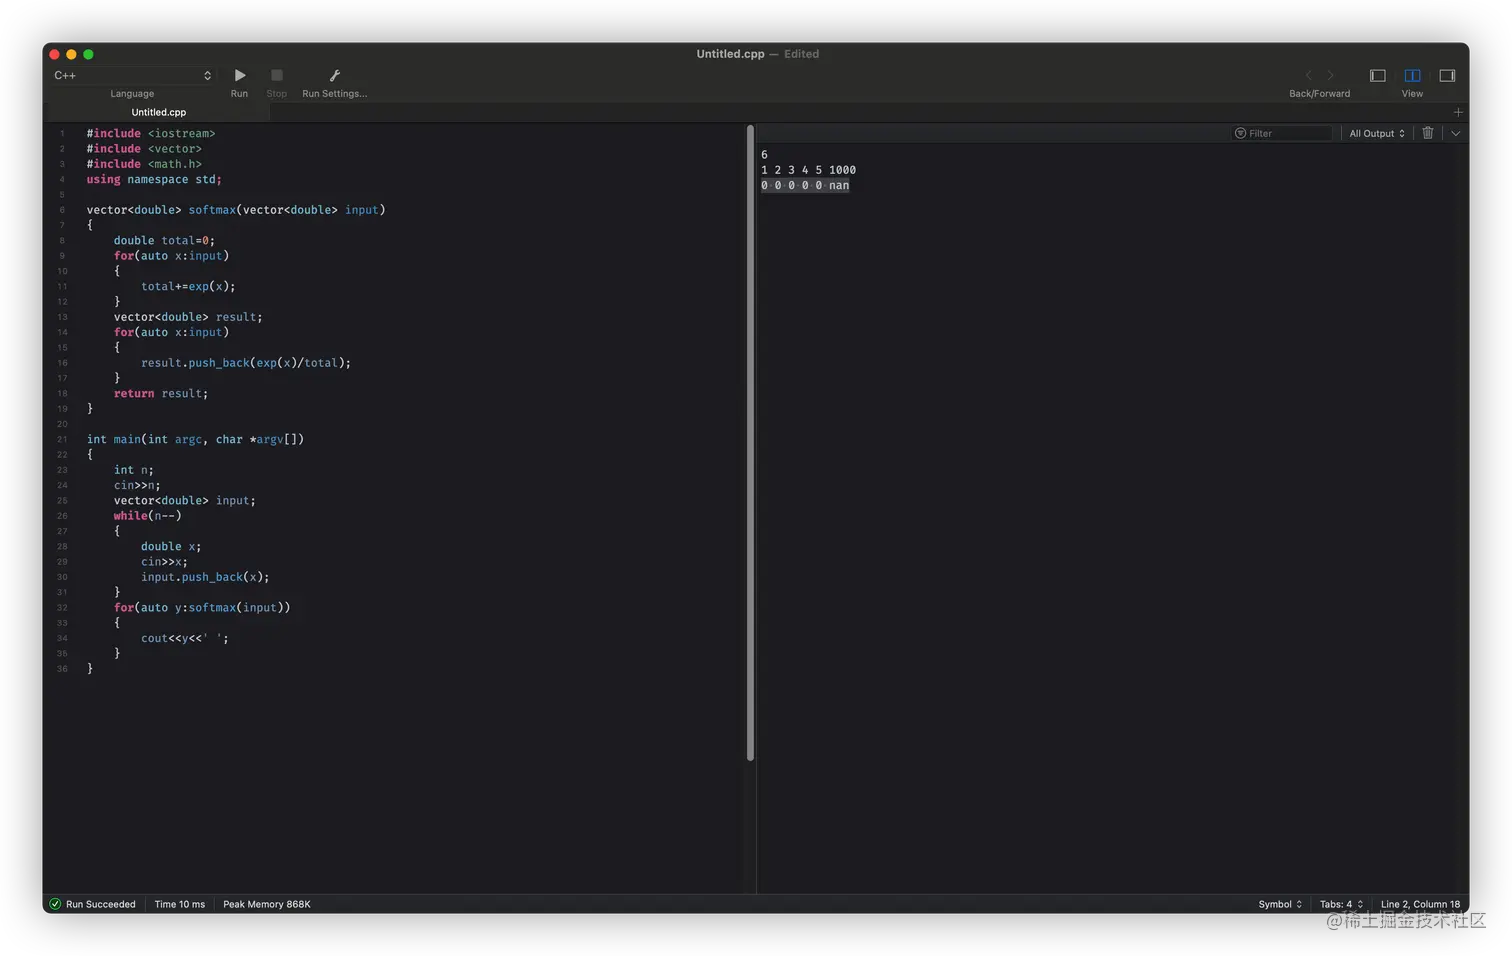Select the Untitled.cpp tab
This screenshot has width=1512, height=956.
pyautogui.click(x=158, y=112)
